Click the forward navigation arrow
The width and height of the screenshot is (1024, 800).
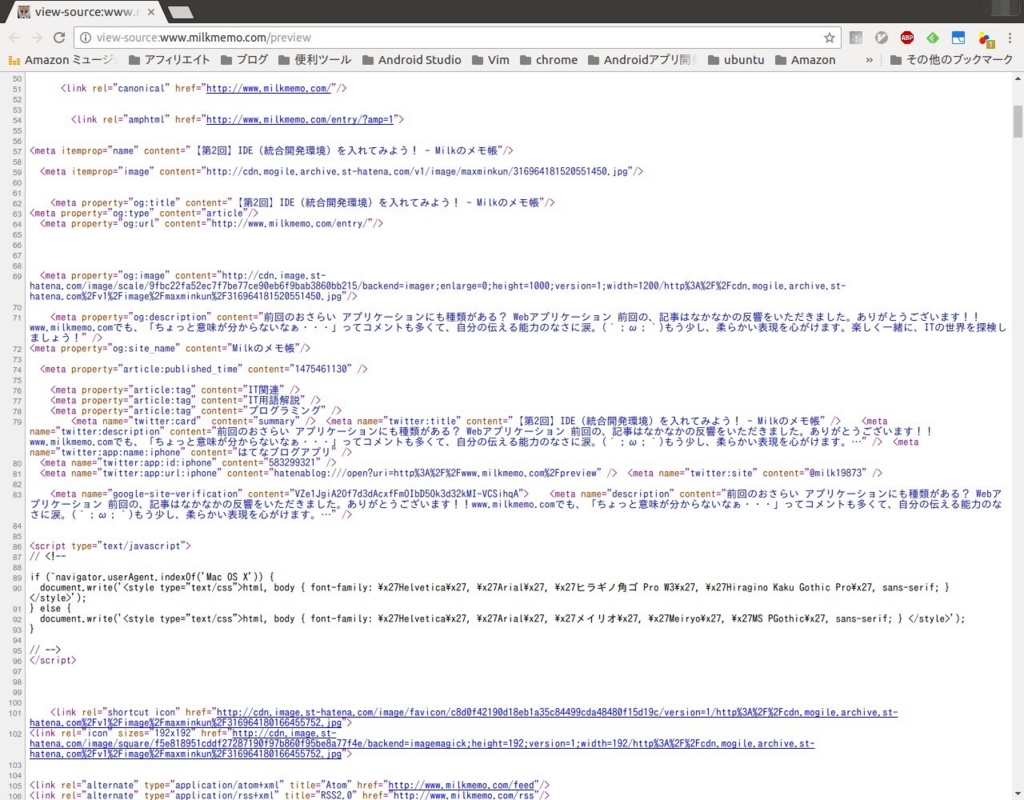pyautogui.click(x=37, y=37)
